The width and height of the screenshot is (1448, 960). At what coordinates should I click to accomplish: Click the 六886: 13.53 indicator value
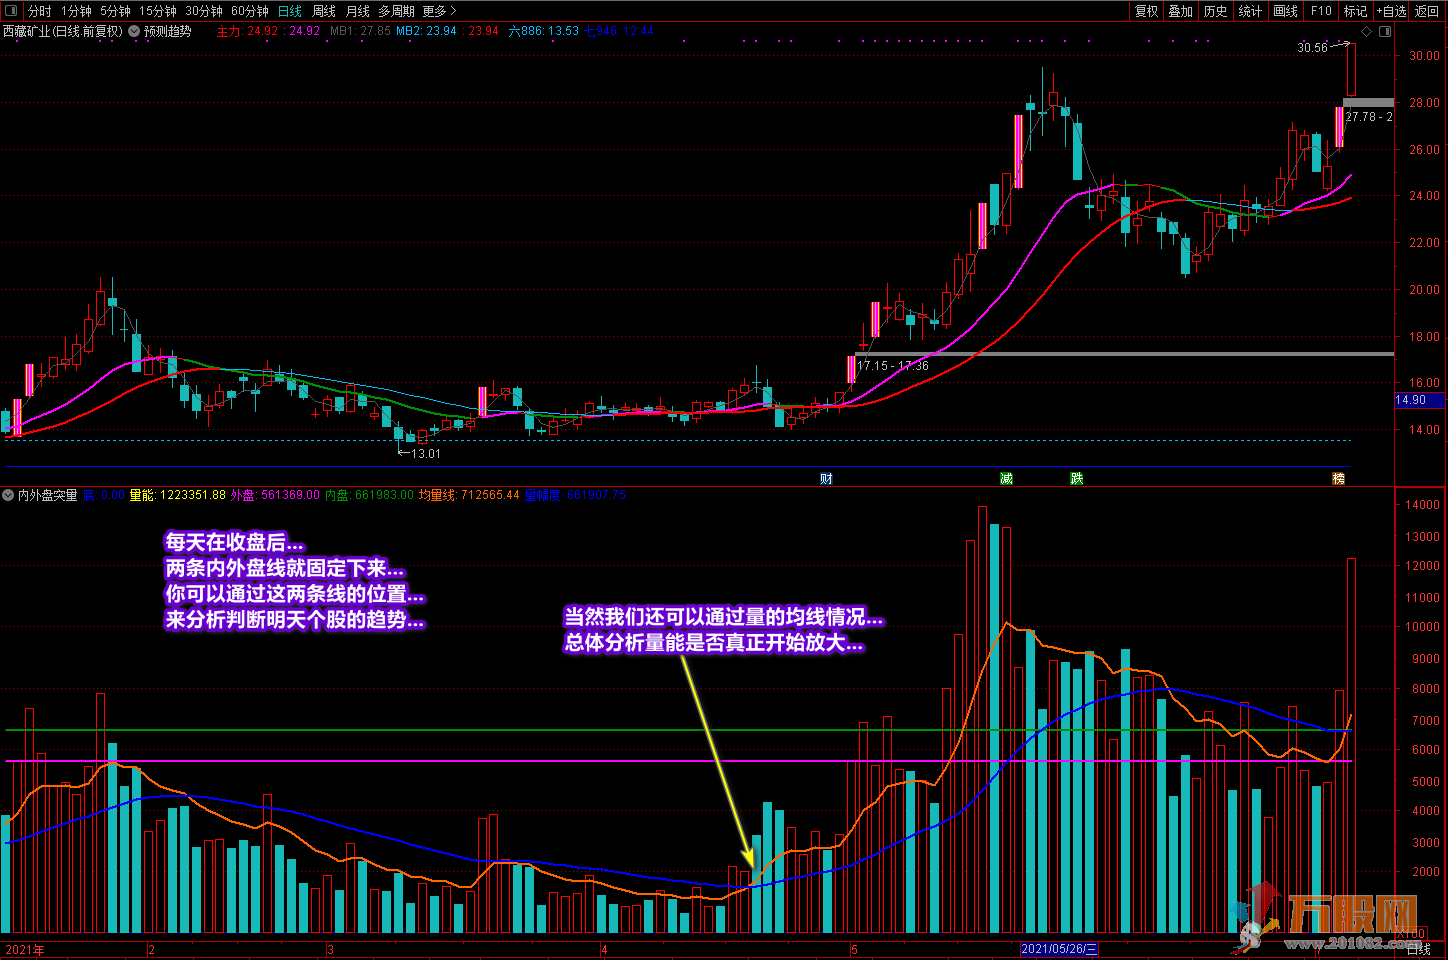tap(544, 31)
